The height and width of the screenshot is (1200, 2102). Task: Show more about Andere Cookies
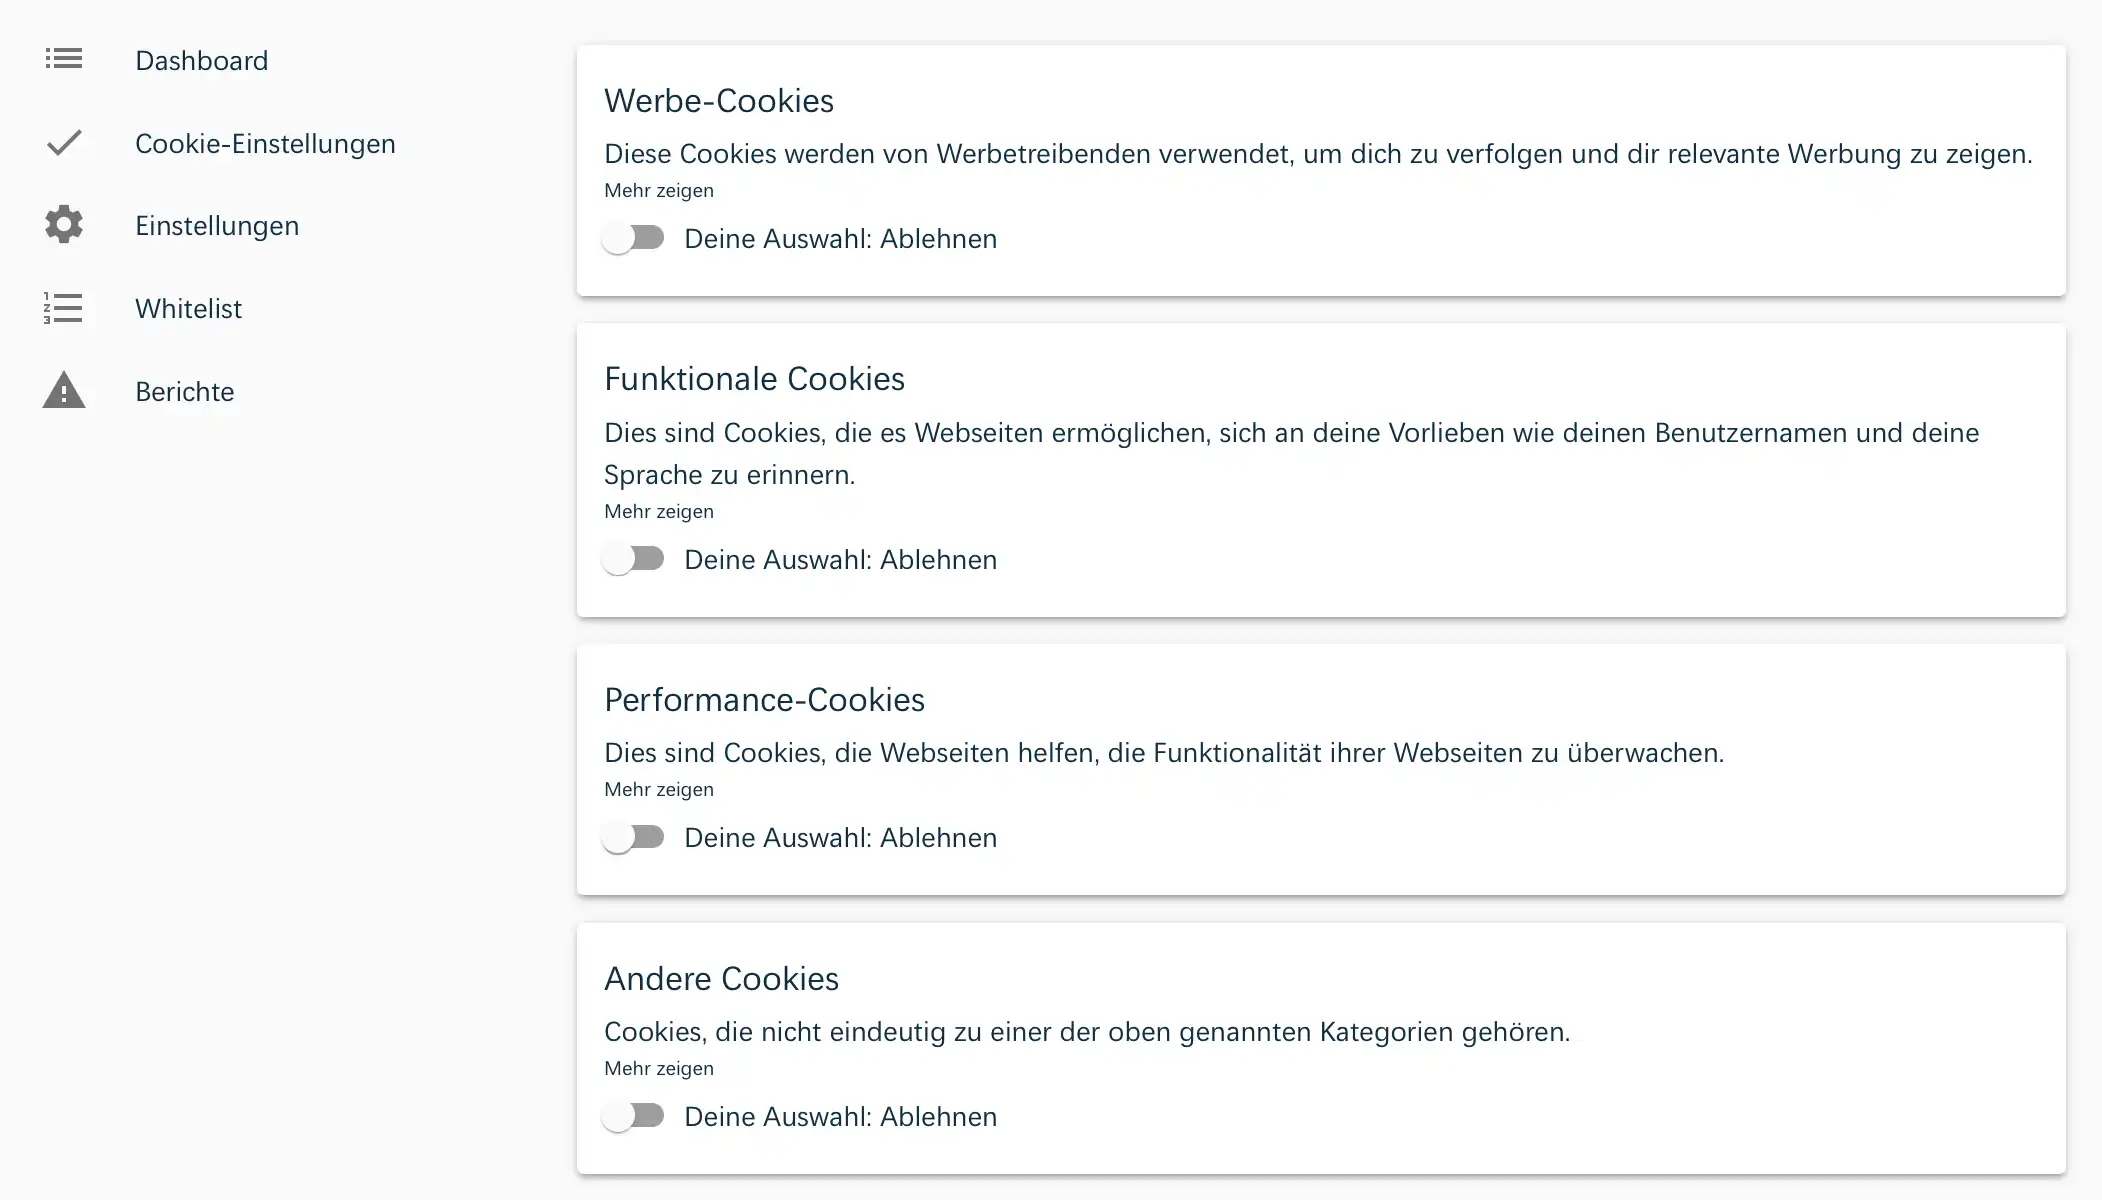pyautogui.click(x=659, y=1068)
